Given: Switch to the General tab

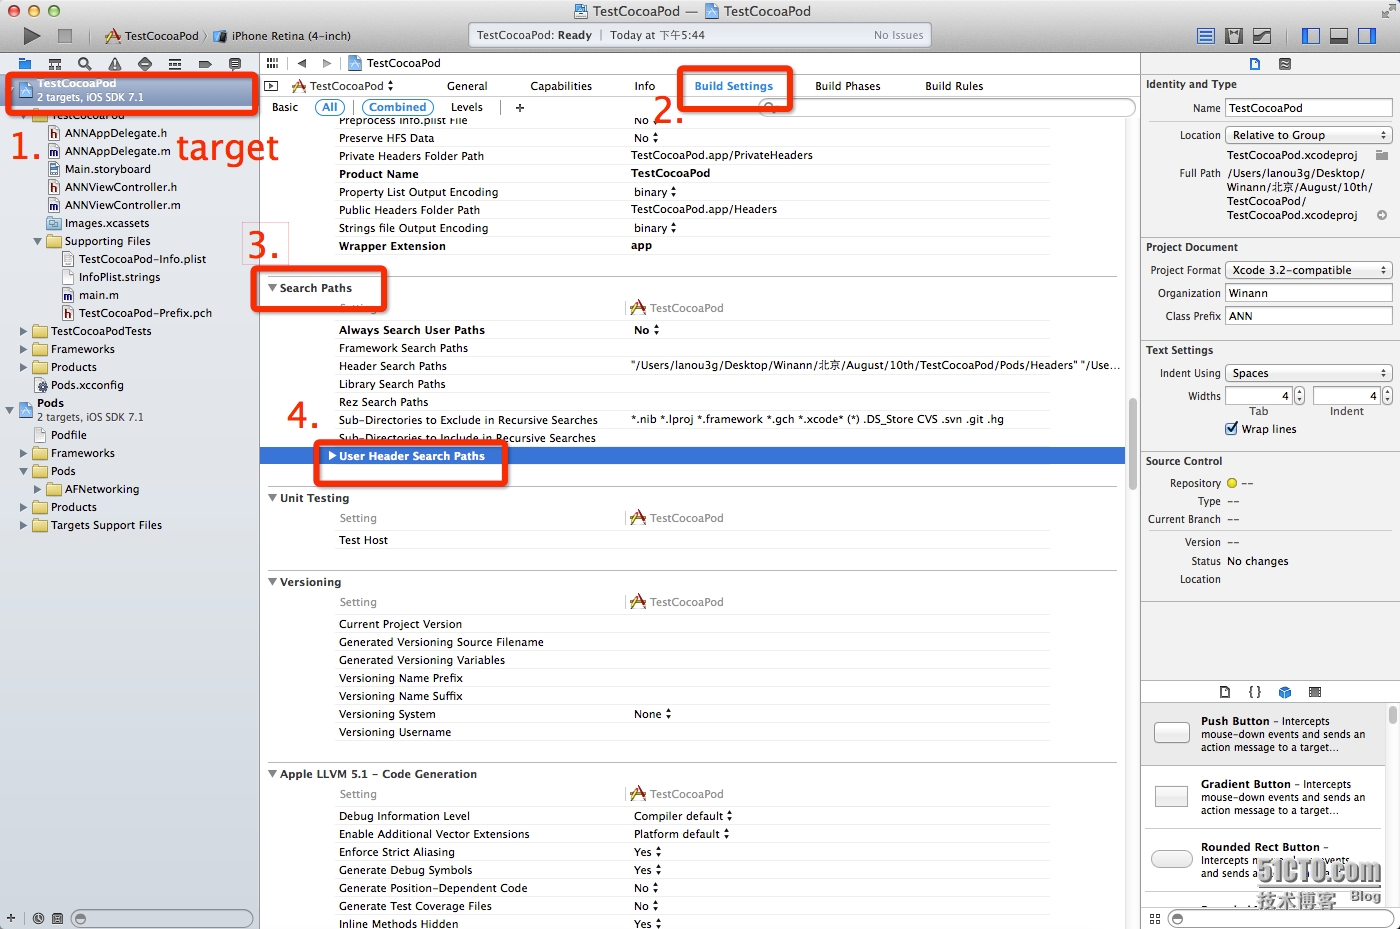Looking at the screenshot, I should pyautogui.click(x=467, y=86).
